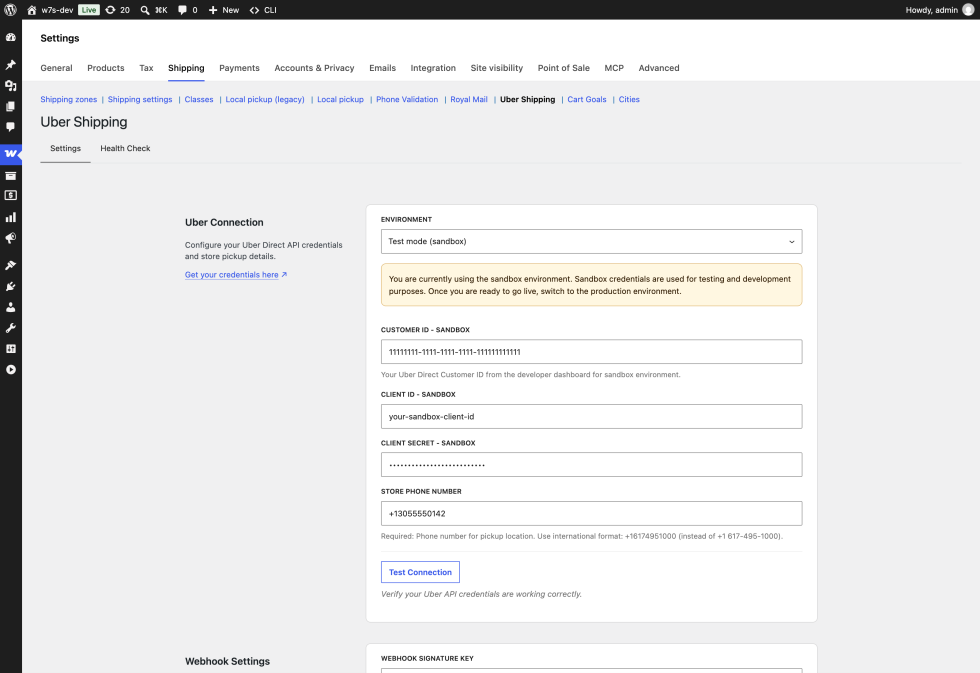Open Local pickup section link
The image size is (980, 673).
(341, 99)
